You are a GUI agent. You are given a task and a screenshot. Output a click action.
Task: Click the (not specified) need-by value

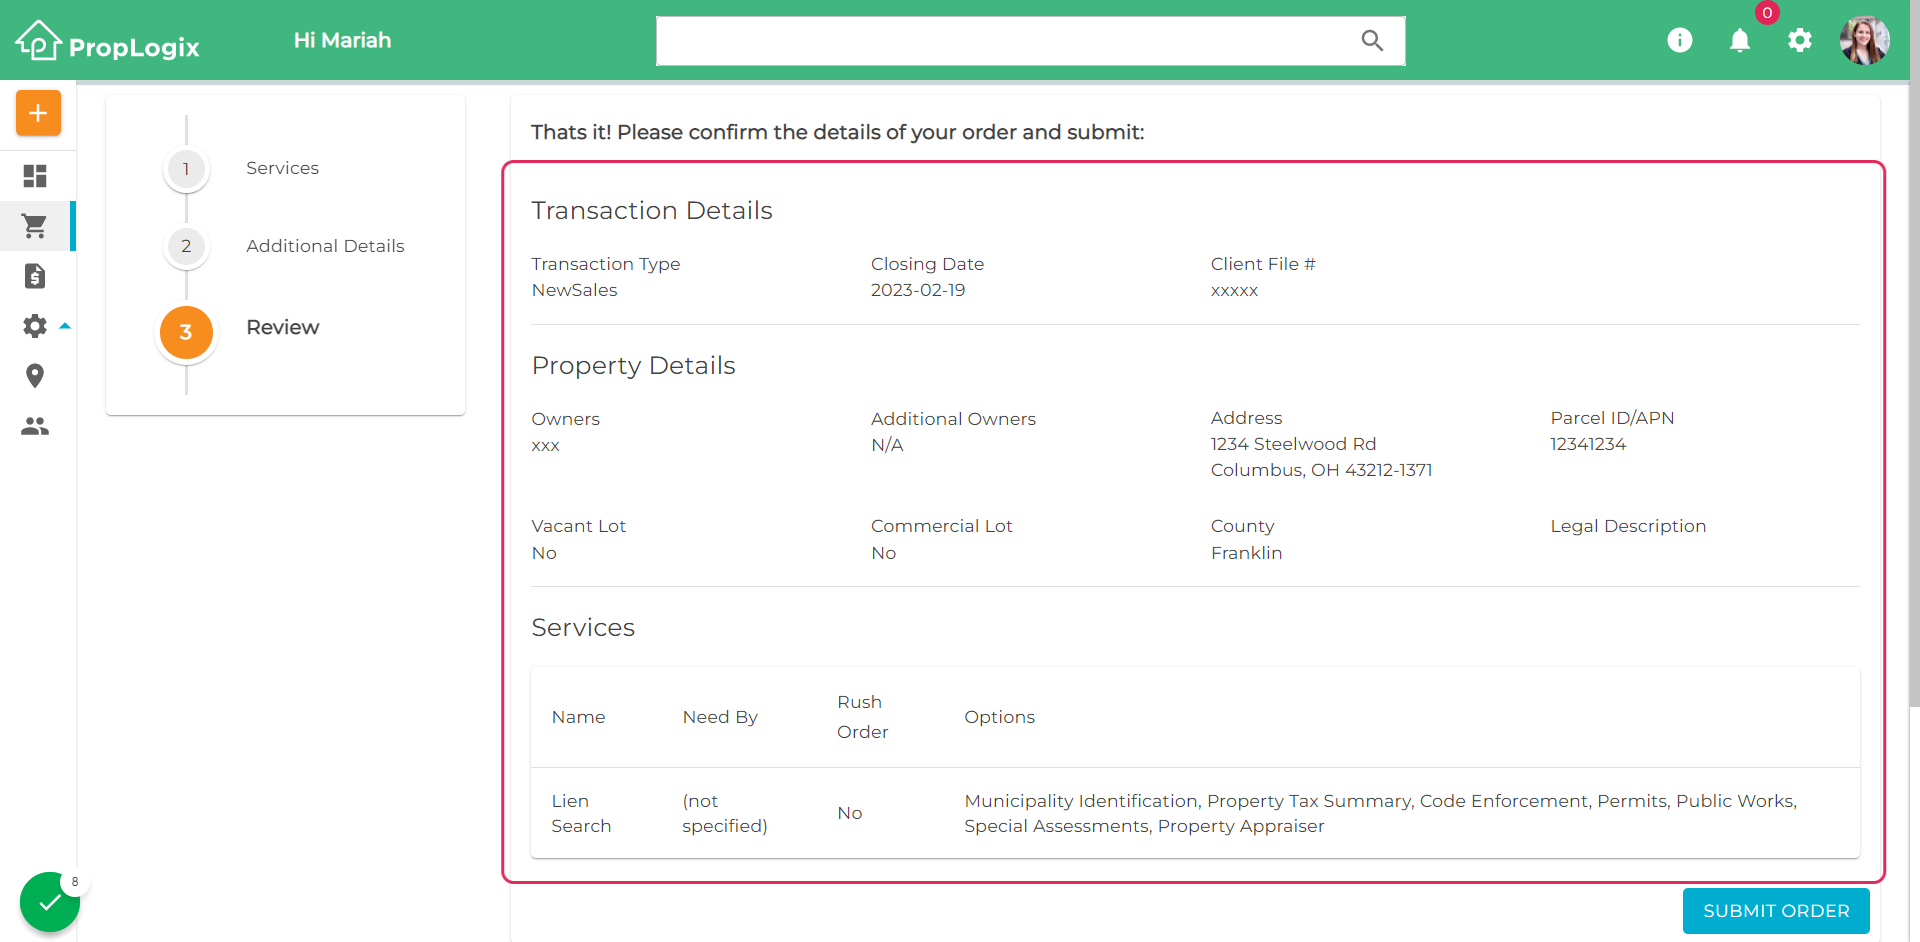(x=725, y=813)
